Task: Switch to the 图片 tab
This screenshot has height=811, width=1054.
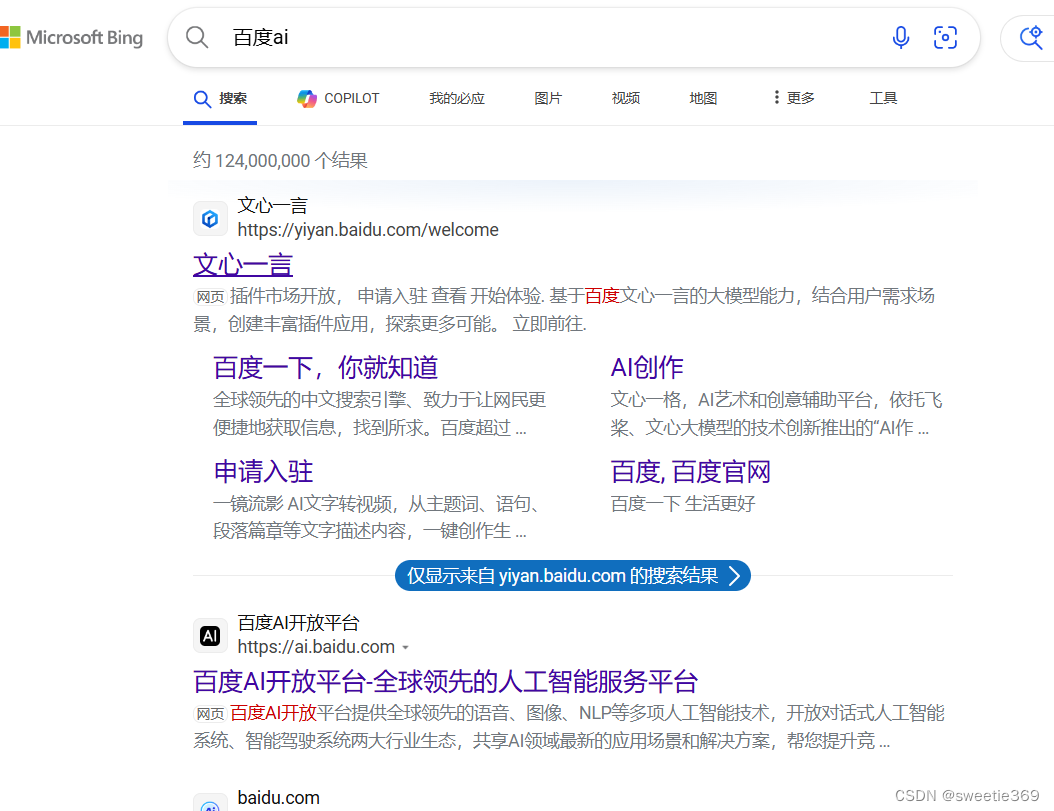Action: pos(548,99)
